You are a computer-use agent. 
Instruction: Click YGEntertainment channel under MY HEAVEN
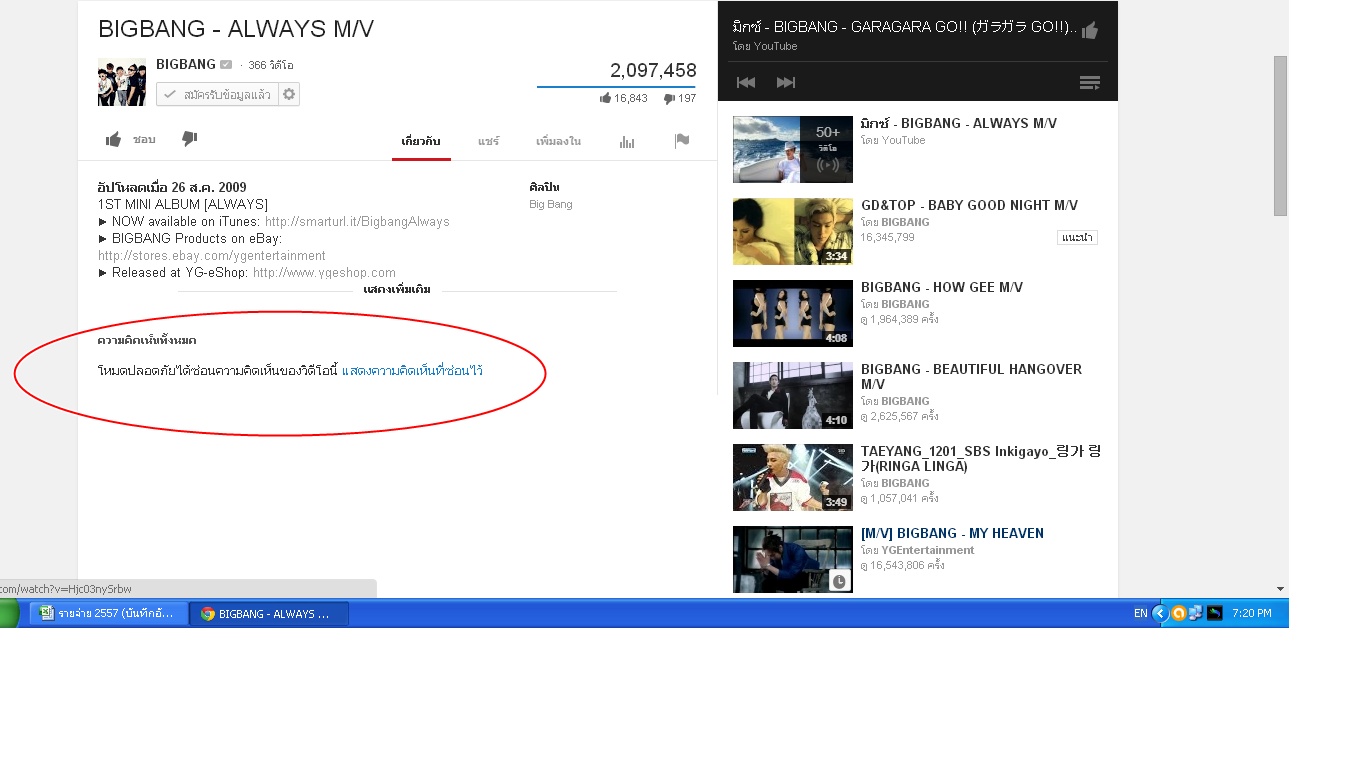pyautogui.click(x=928, y=550)
